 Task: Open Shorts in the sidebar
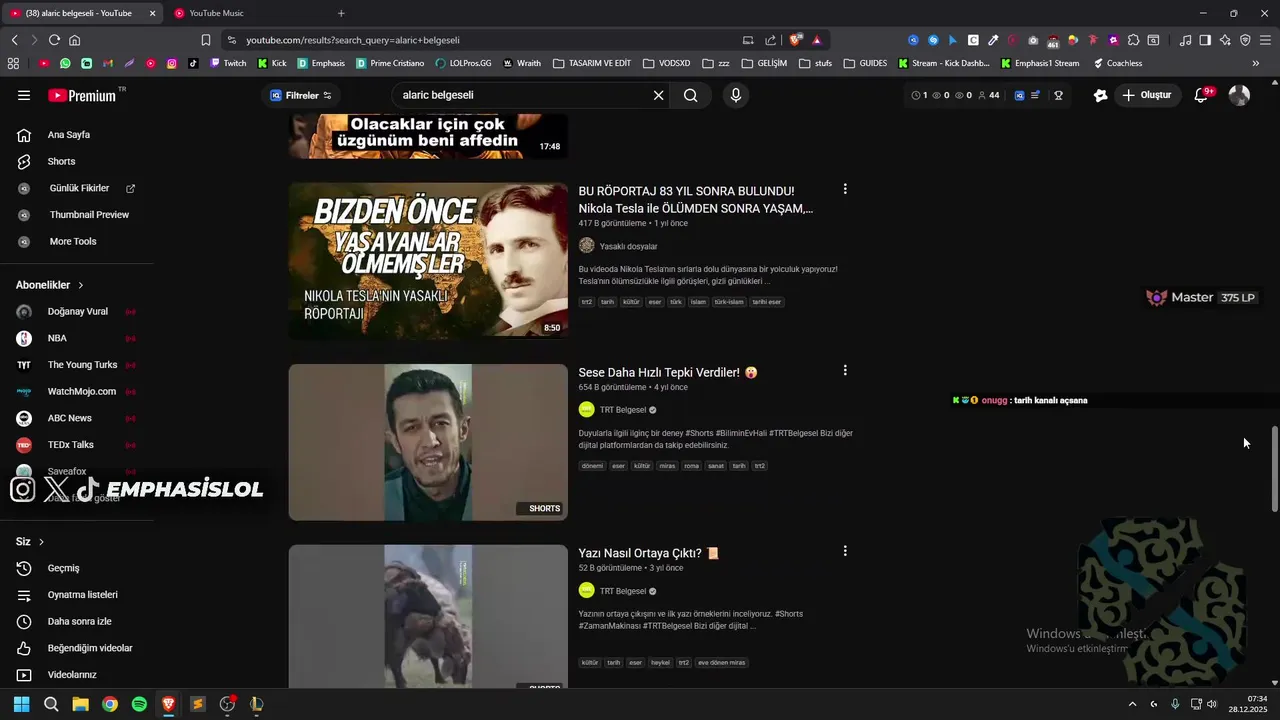[61, 161]
